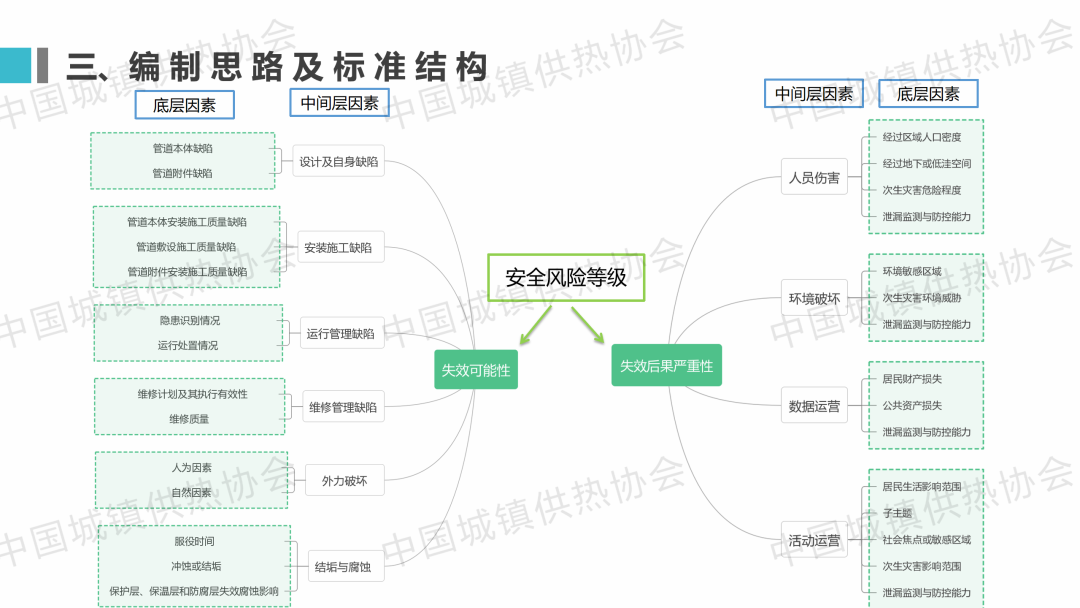1080x608 pixels.
Task: Click the 安全风险等级 central node
Action: pos(566,277)
